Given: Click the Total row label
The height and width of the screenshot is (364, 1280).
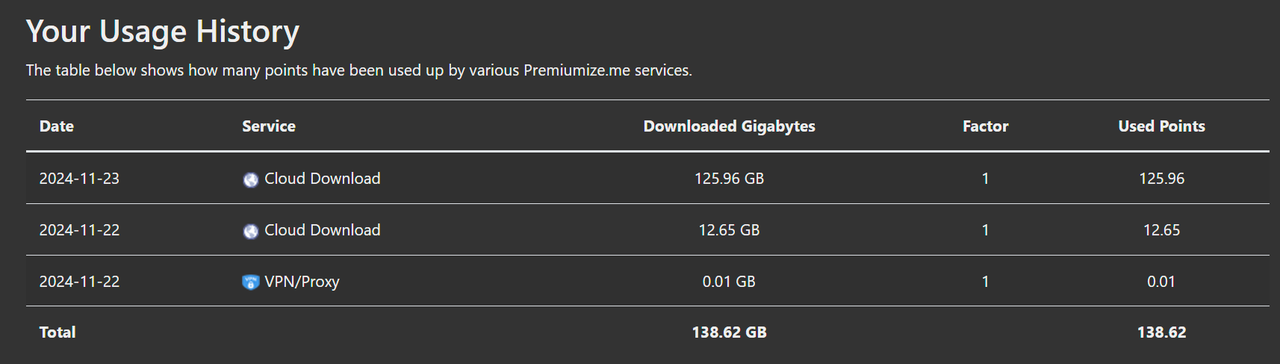Looking at the screenshot, I should (x=57, y=332).
